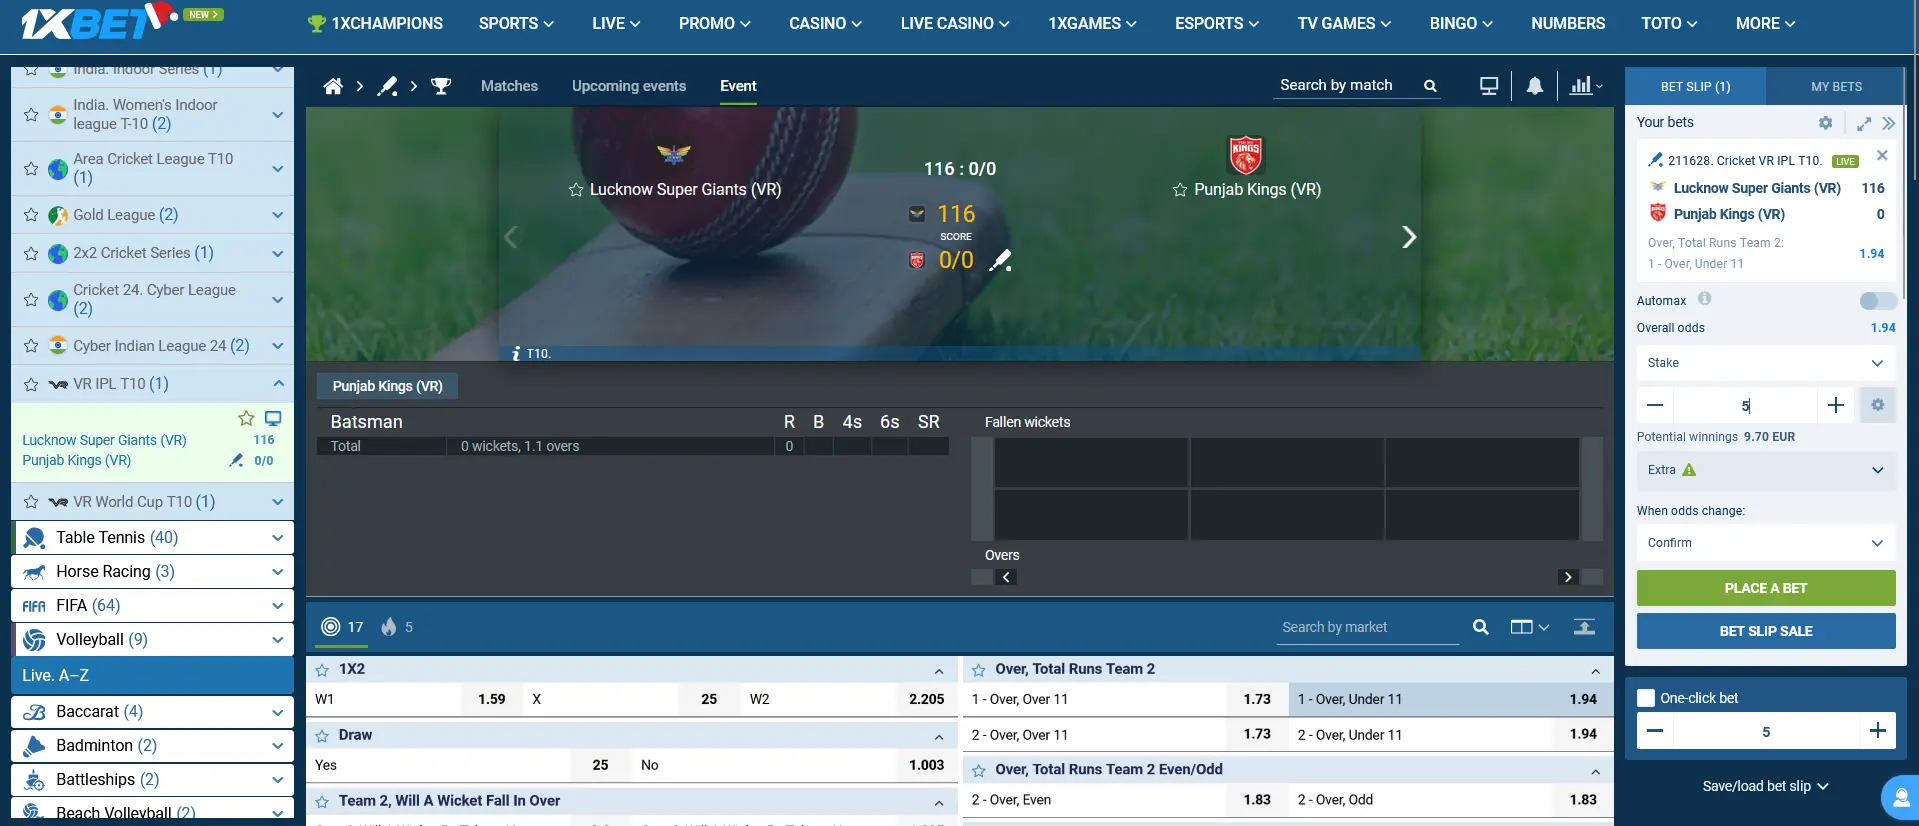
Task: Show all 17 markets target icon
Action: pyautogui.click(x=331, y=627)
